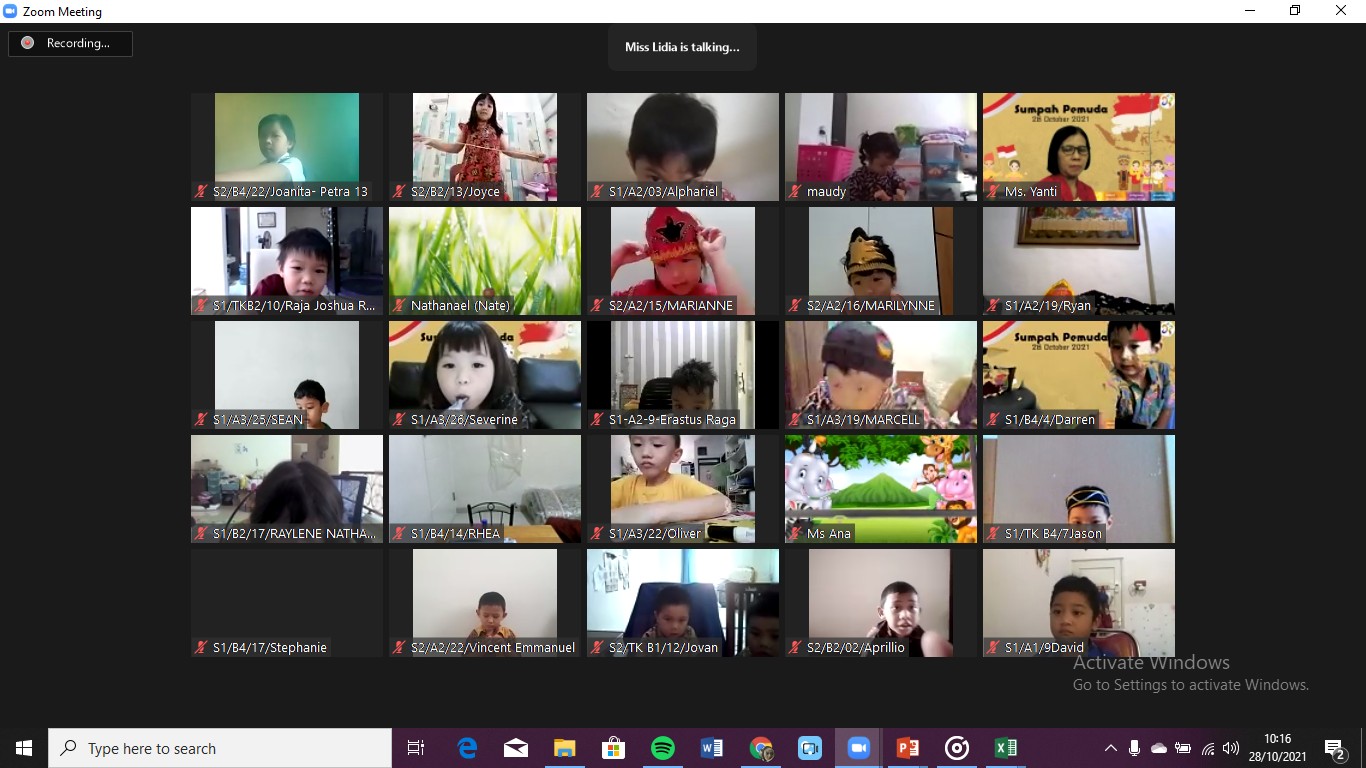Expand the hidden system tray icons

coord(1110,748)
